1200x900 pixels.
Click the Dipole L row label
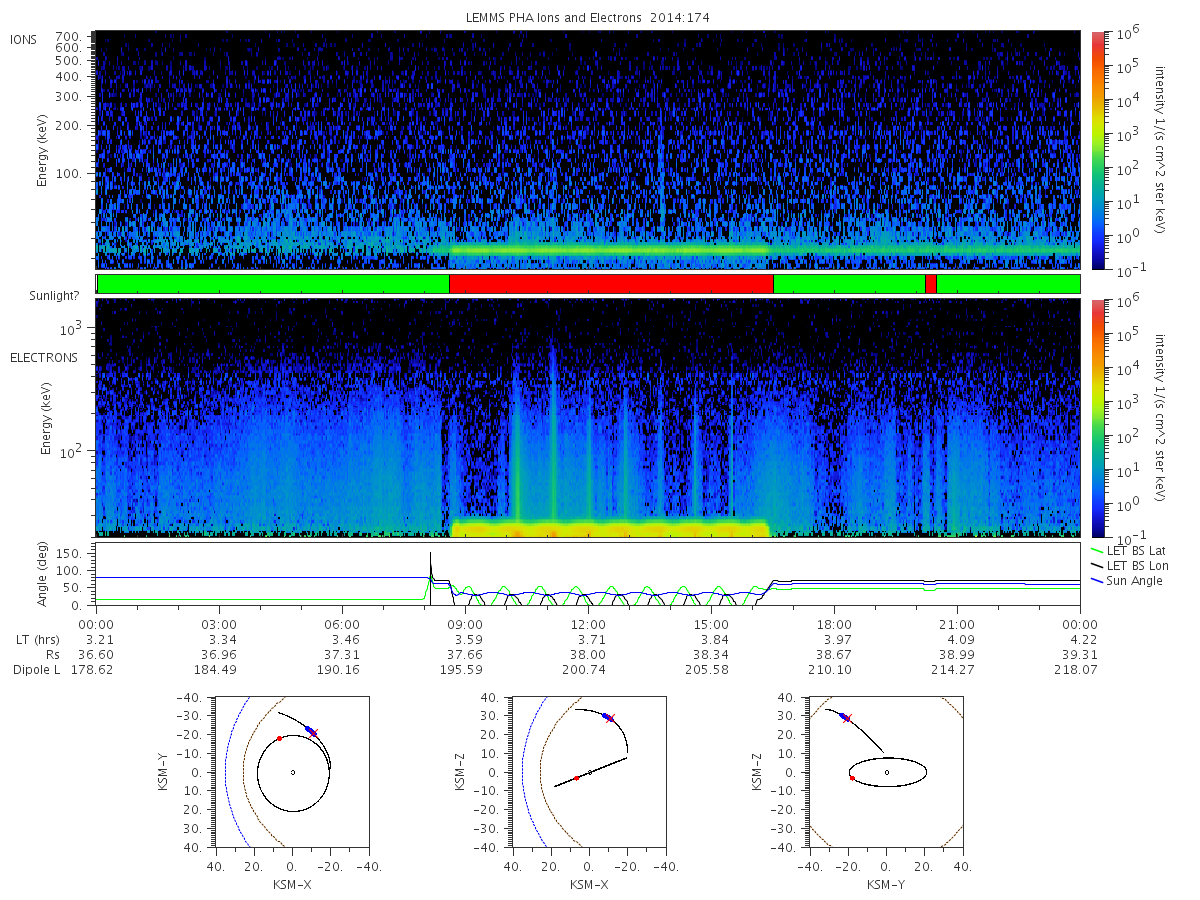click(x=36, y=669)
